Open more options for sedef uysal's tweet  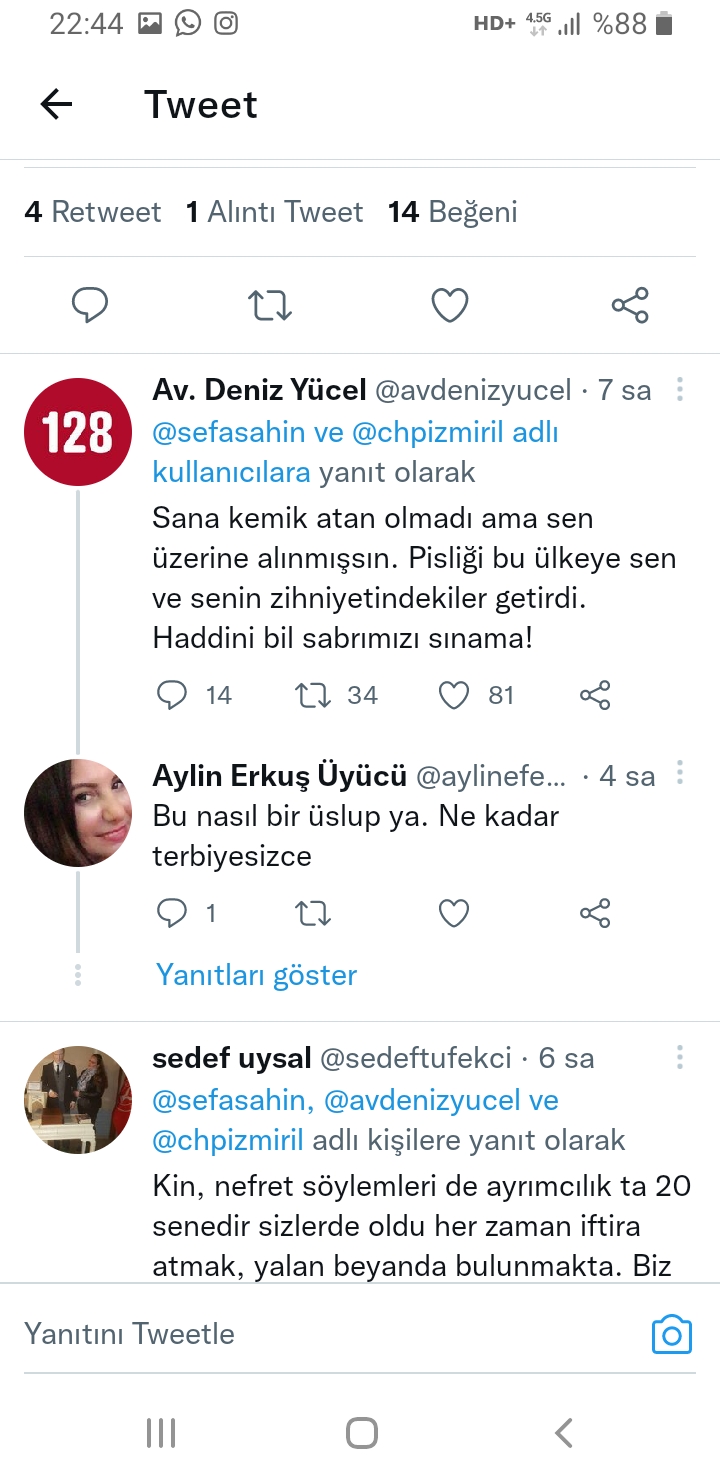(680, 1057)
